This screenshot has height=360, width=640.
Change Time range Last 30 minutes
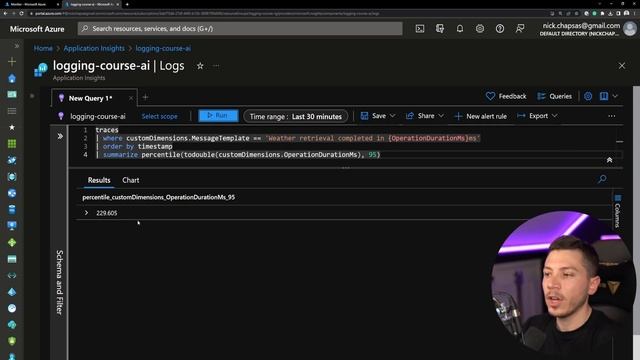click(296, 116)
